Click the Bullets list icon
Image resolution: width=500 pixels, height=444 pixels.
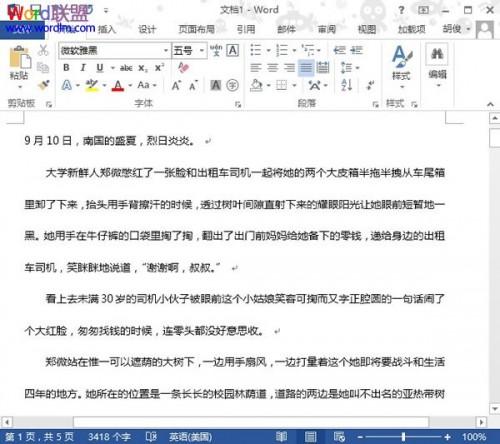tap(256, 50)
